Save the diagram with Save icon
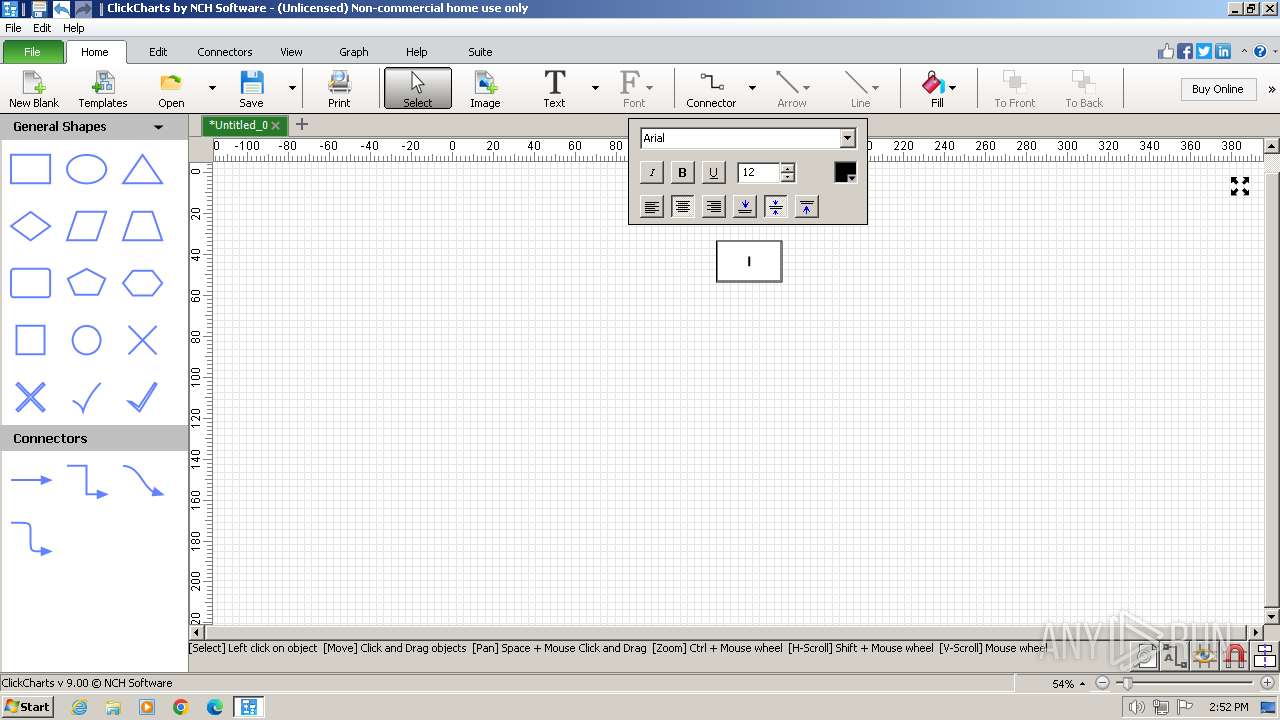1280x720 pixels. [x=251, y=89]
